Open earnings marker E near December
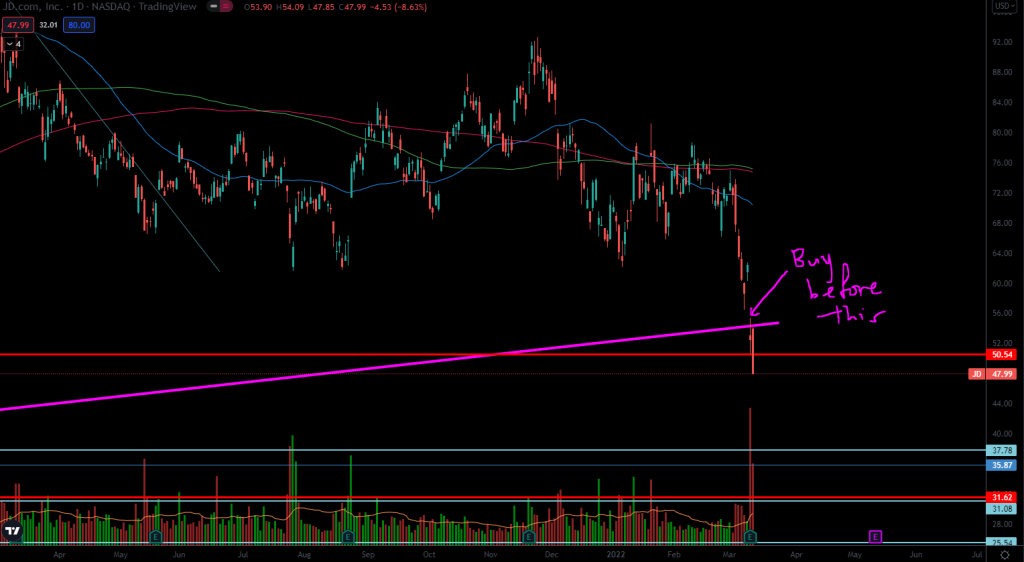 [x=528, y=537]
